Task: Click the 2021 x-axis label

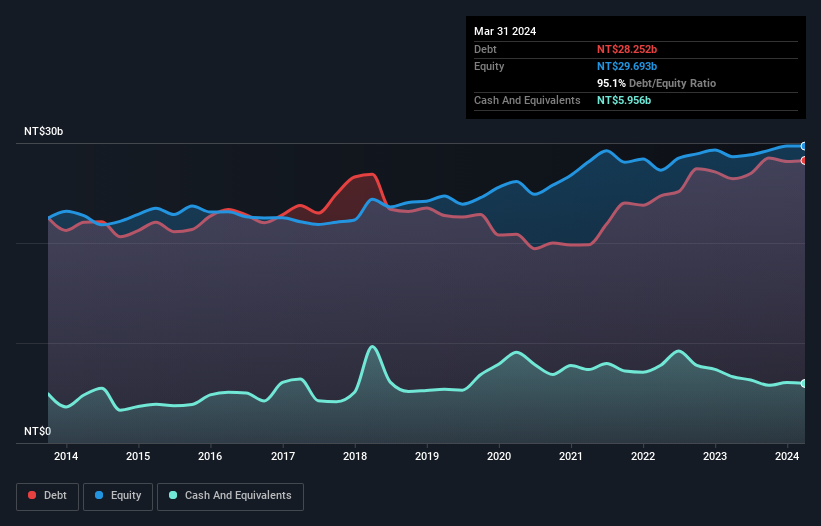Action: pos(571,456)
